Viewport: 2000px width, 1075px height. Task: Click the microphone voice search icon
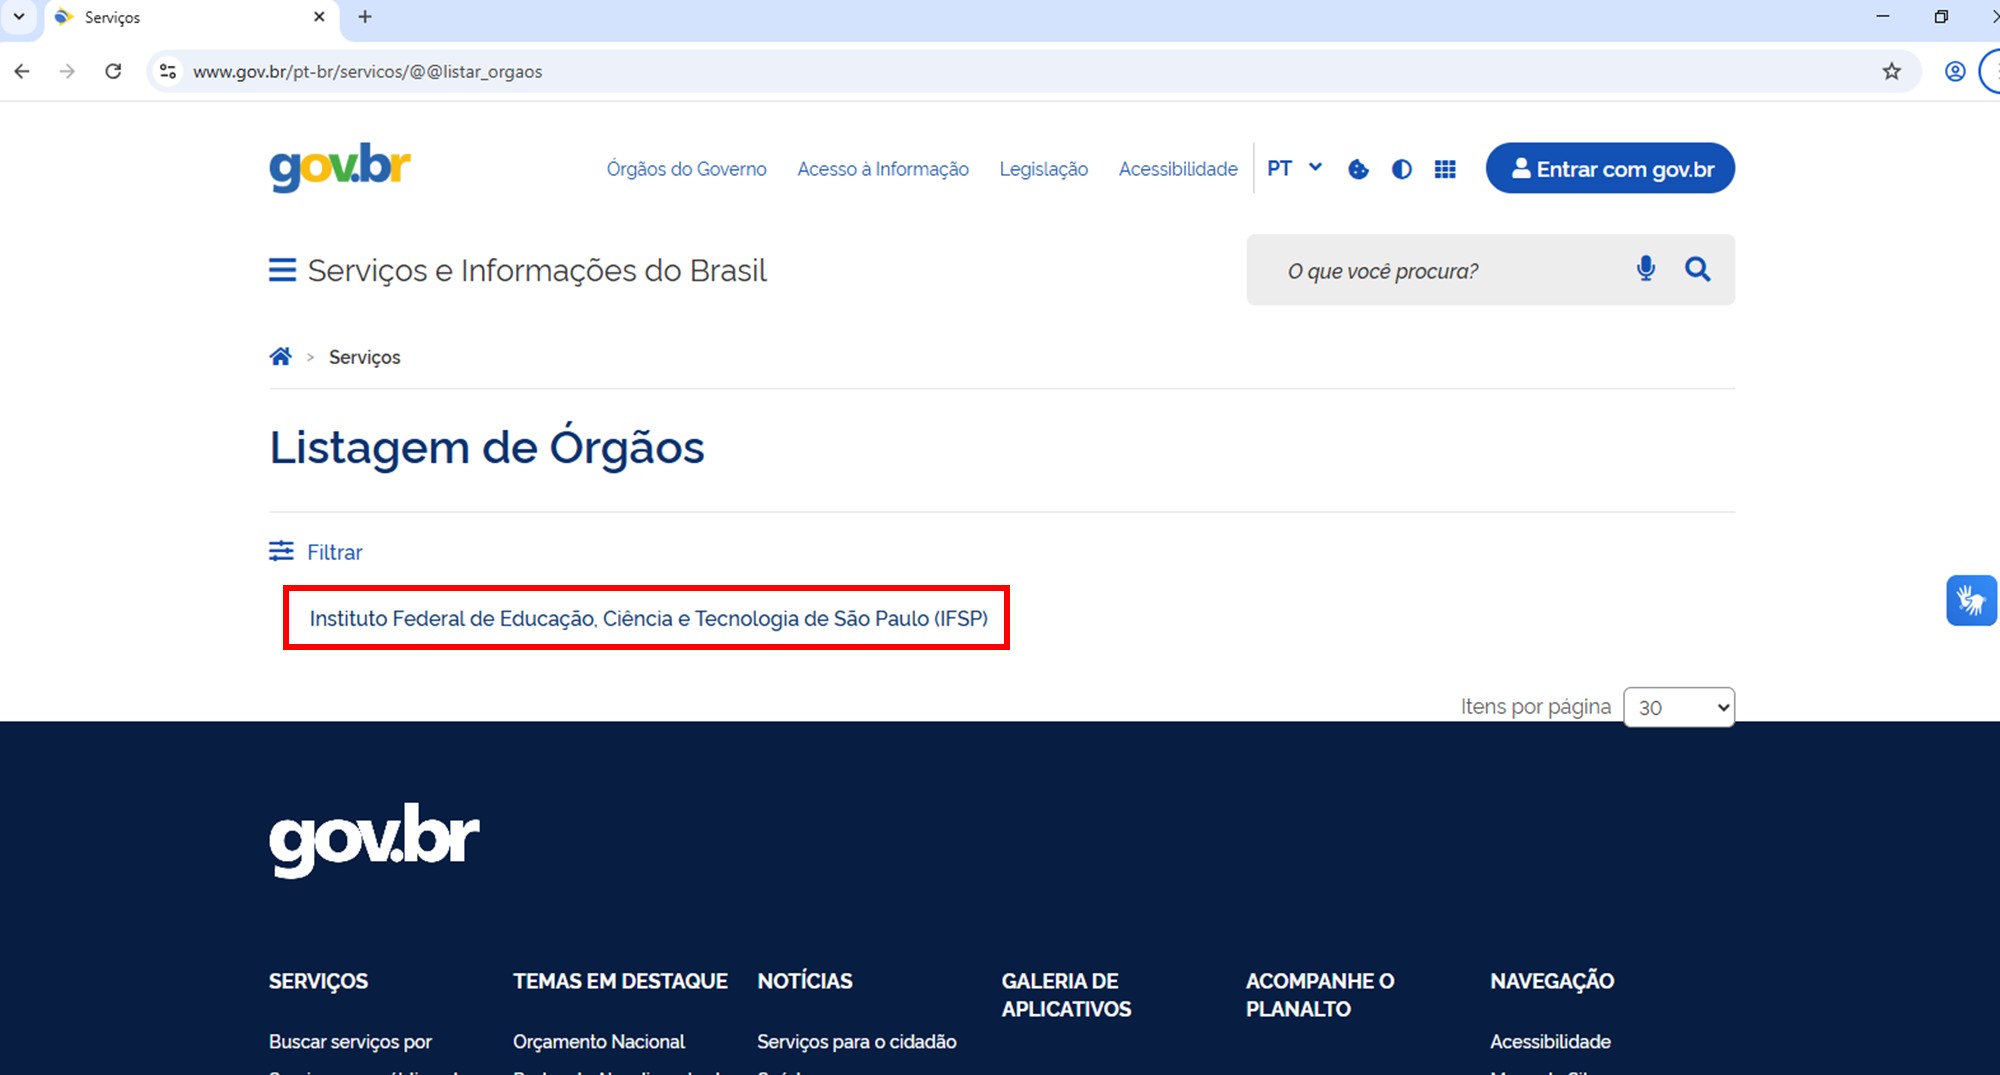[1645, 269]
